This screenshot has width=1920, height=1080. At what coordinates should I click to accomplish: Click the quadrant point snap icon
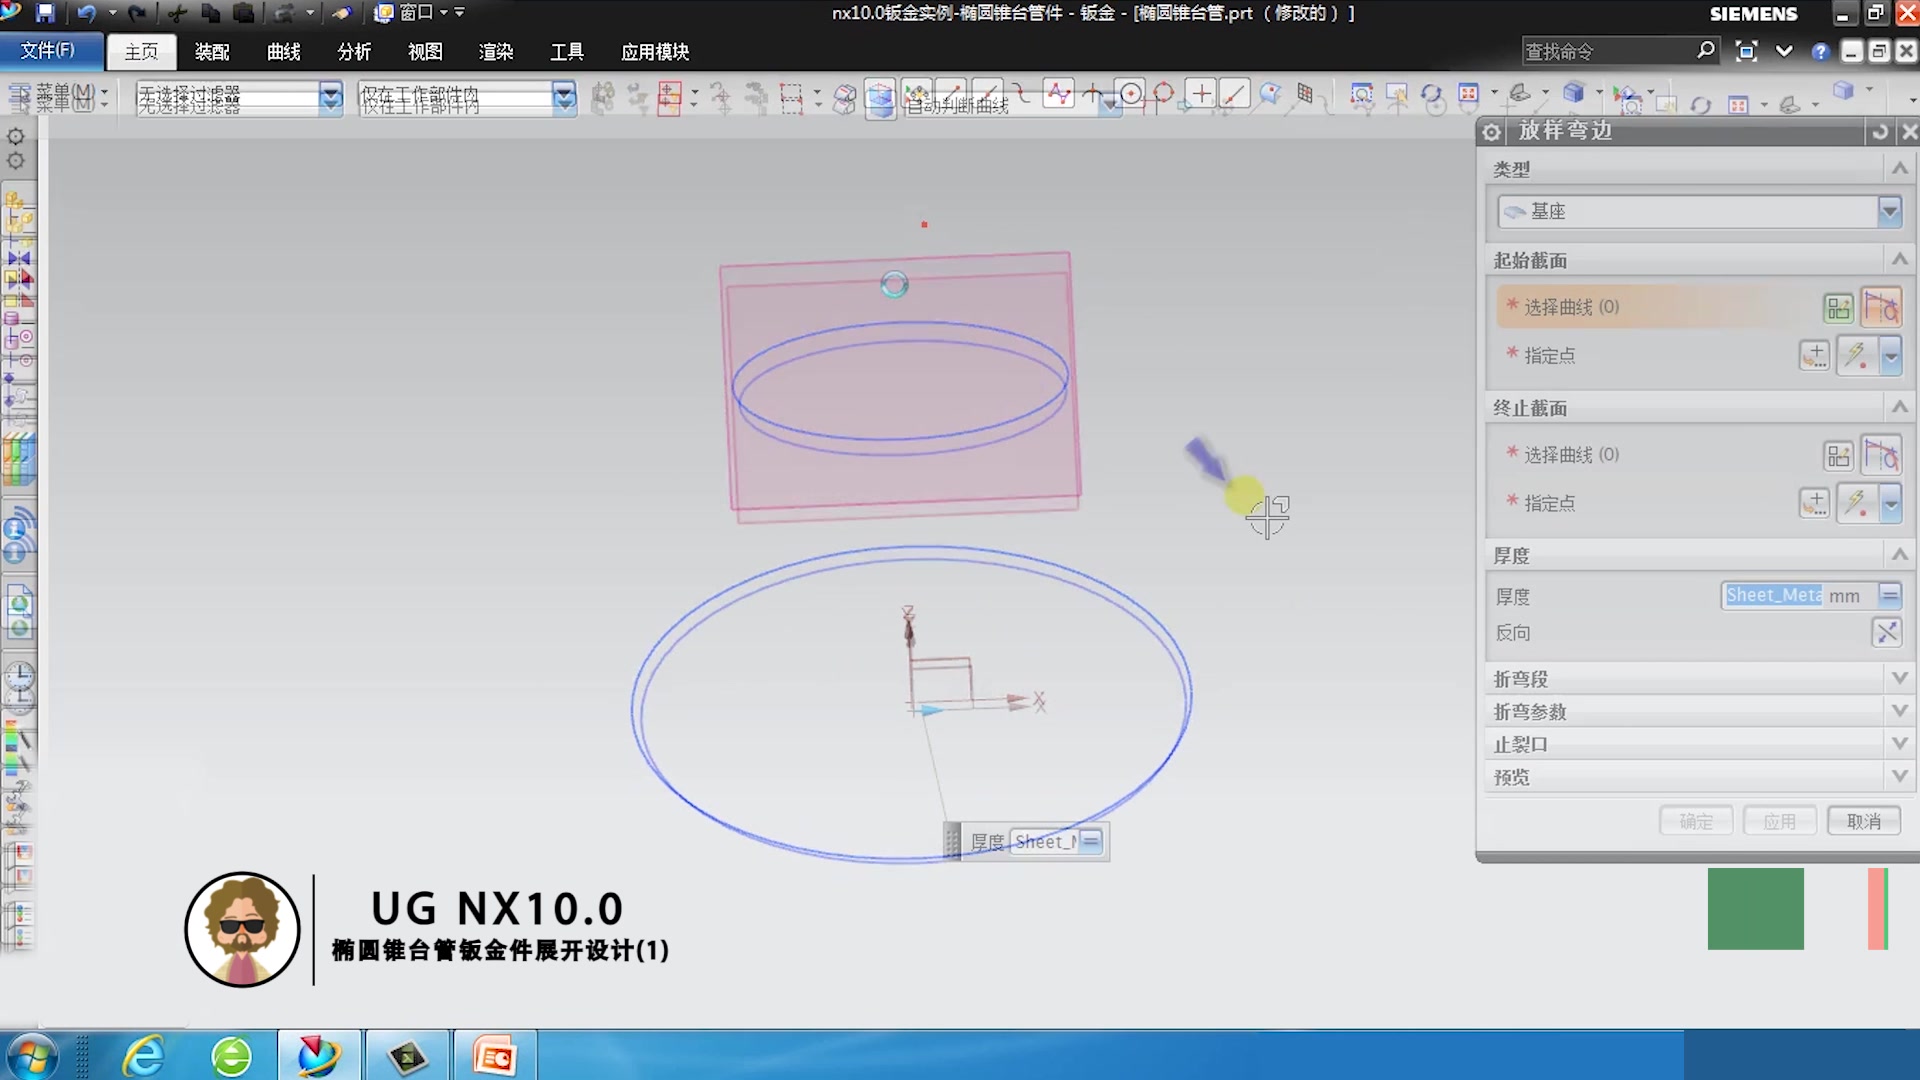pos(1164,93)
